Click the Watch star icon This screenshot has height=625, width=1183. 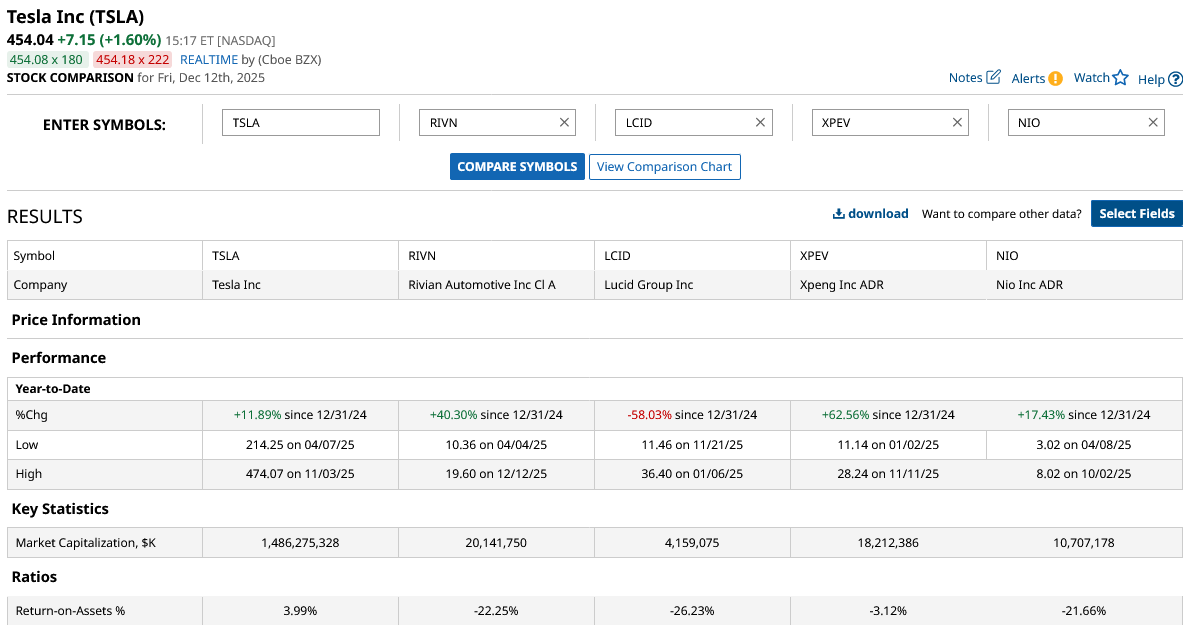click(x=1120, y=78)
